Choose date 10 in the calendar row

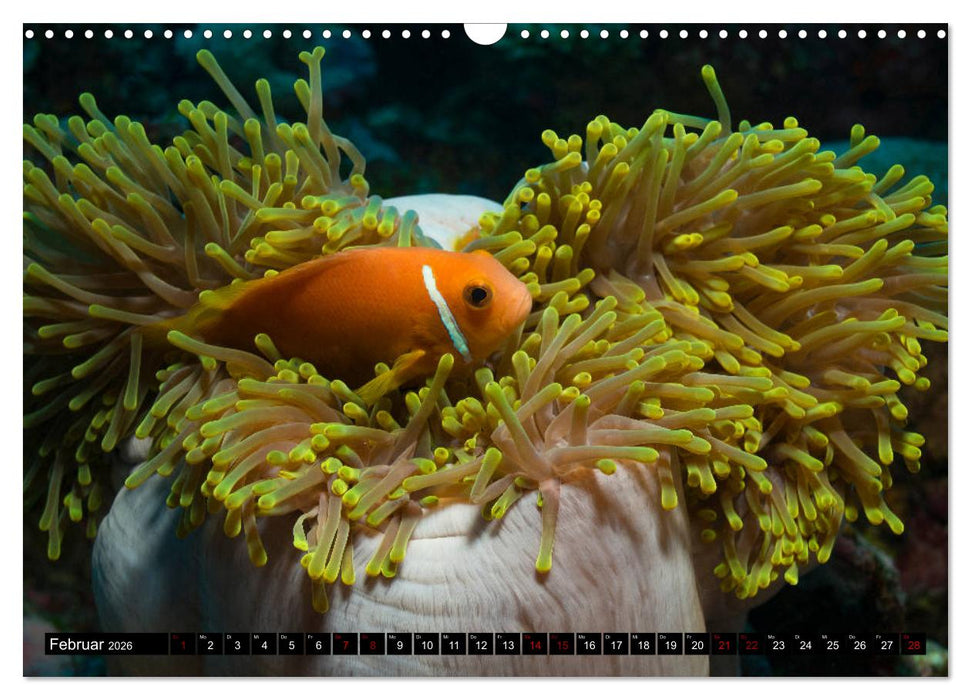coord(426,645)
